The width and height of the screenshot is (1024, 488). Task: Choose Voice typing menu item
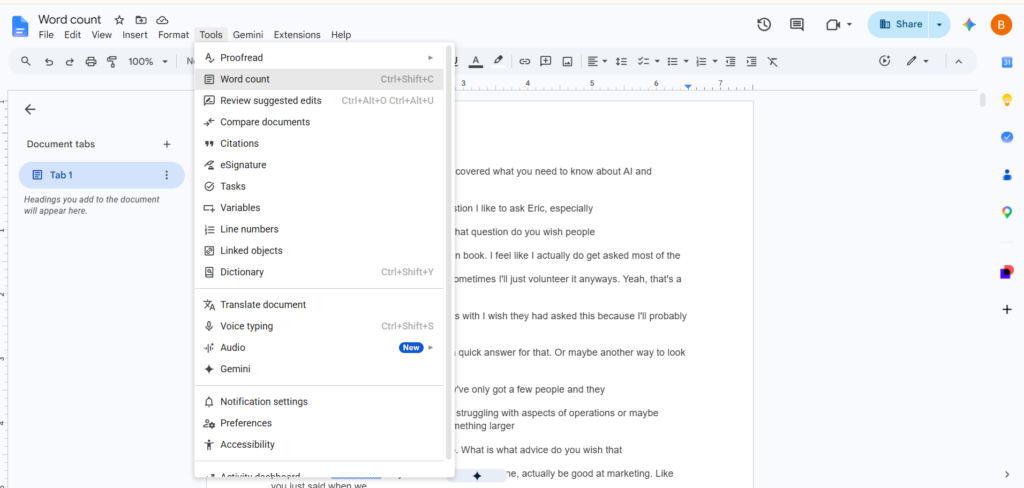pos(319,326)
